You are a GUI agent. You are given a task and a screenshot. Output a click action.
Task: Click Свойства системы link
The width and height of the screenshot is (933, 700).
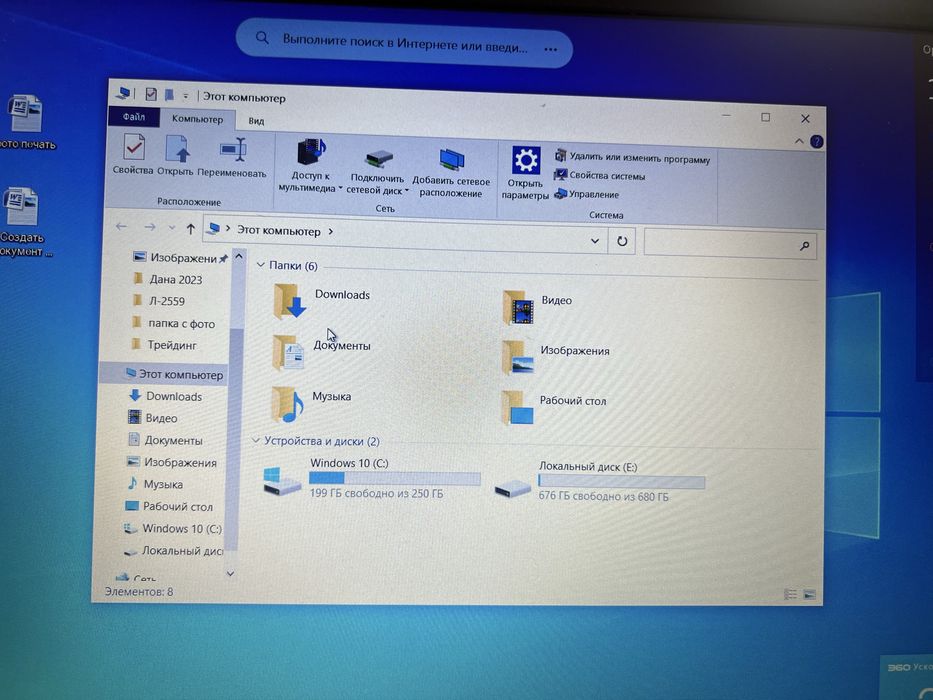[599, 176]
